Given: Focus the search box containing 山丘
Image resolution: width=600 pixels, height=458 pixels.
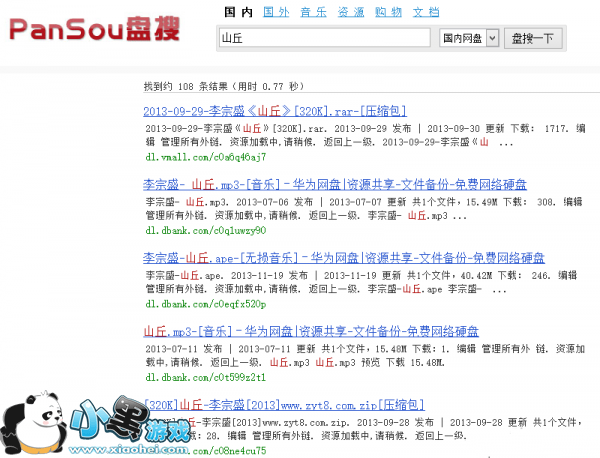Looking at the screenshot, I should point(324,38).
